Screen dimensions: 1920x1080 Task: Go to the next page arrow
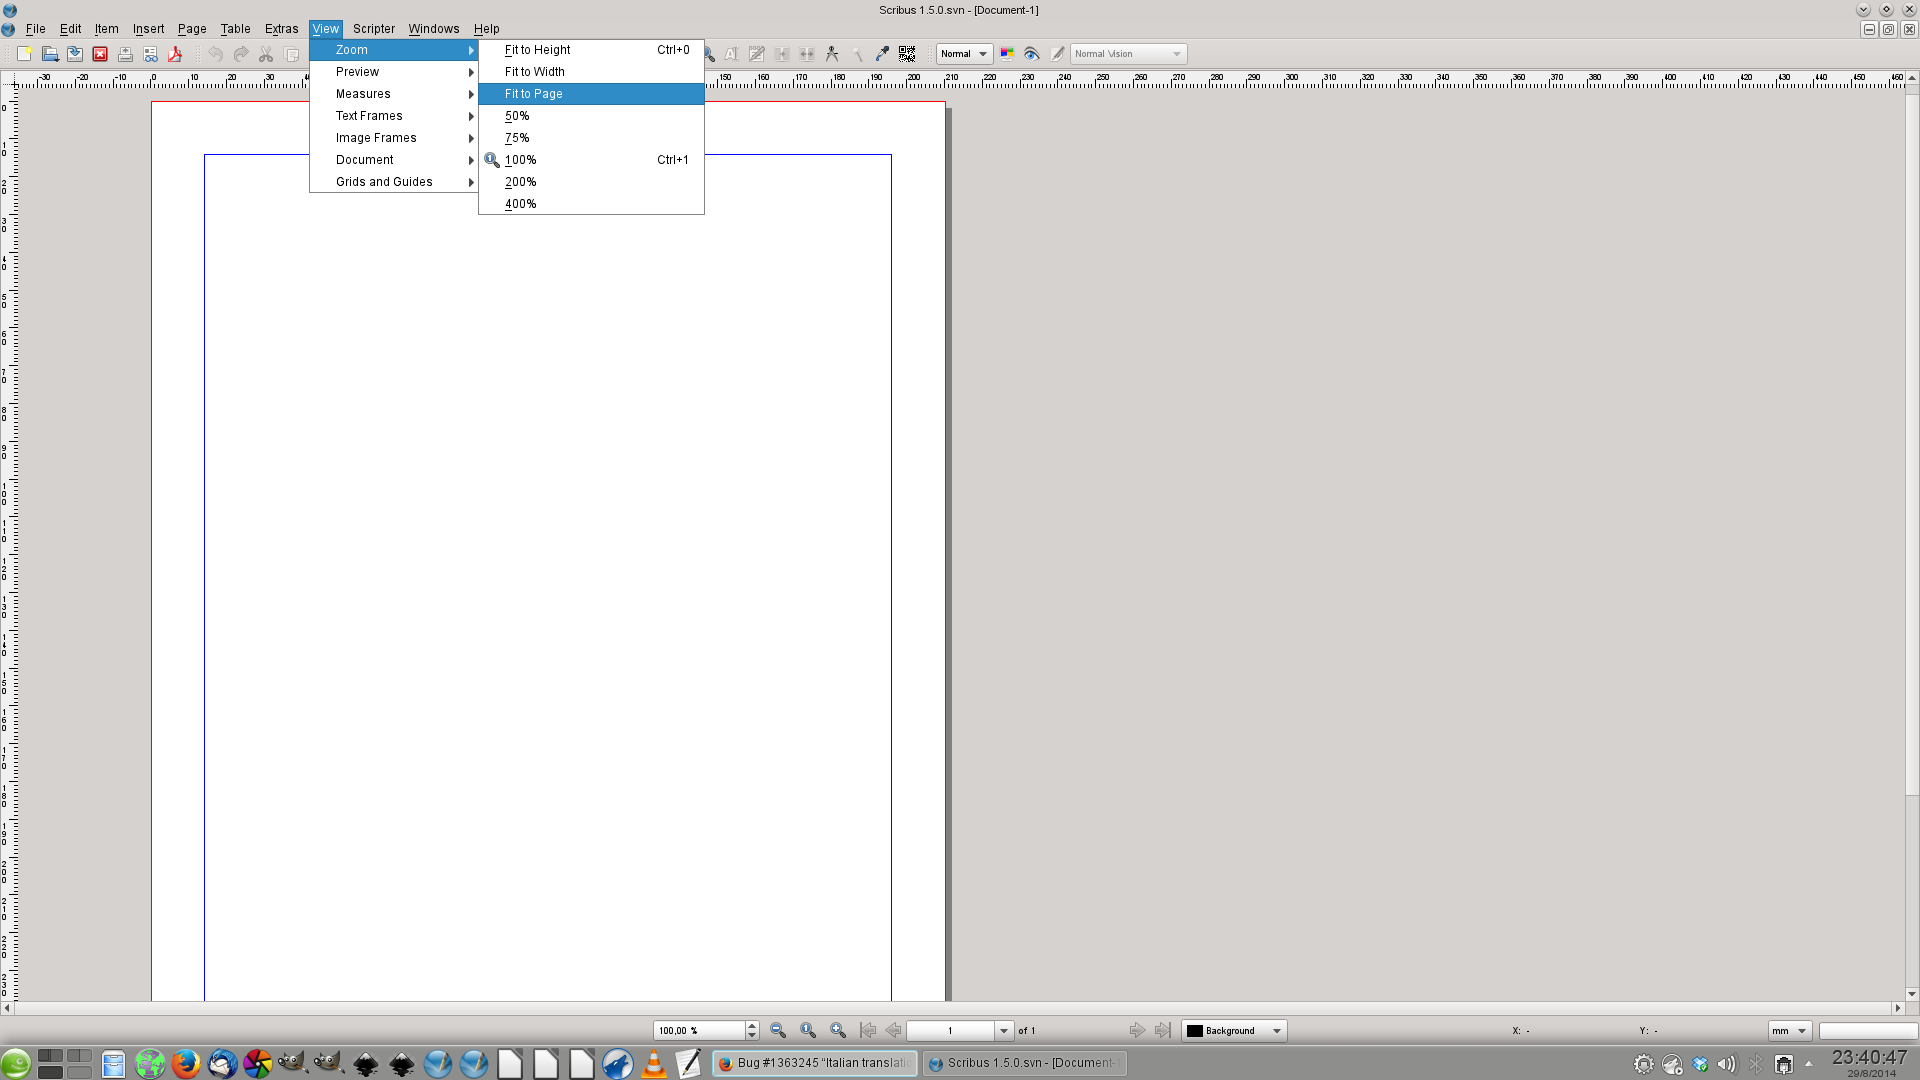tap(1137, 1030)
